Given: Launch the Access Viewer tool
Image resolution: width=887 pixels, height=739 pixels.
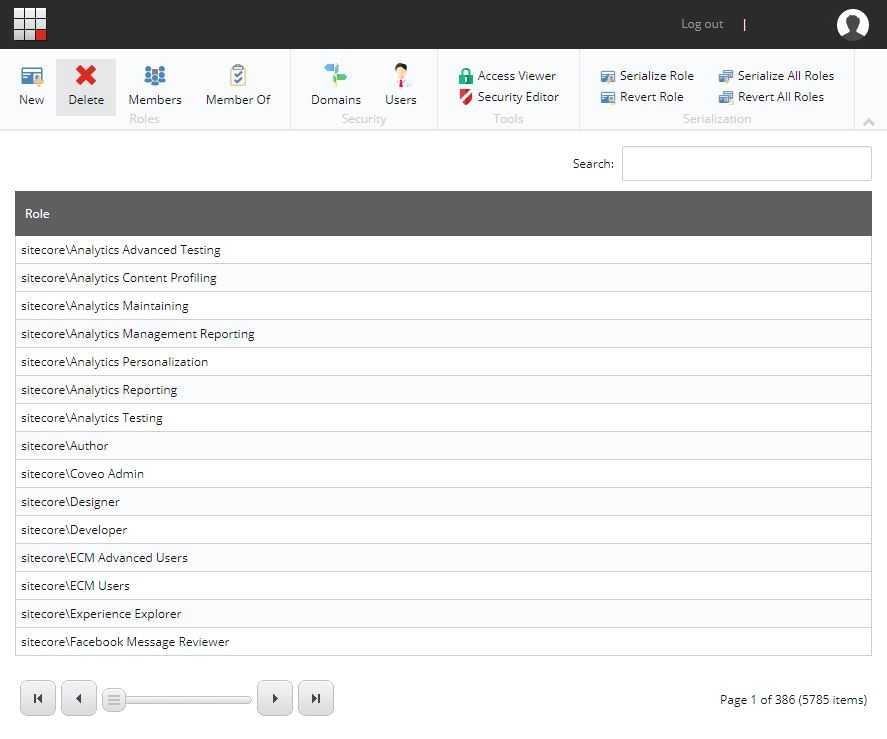Looking at the screenshot, I should point(507,76).
